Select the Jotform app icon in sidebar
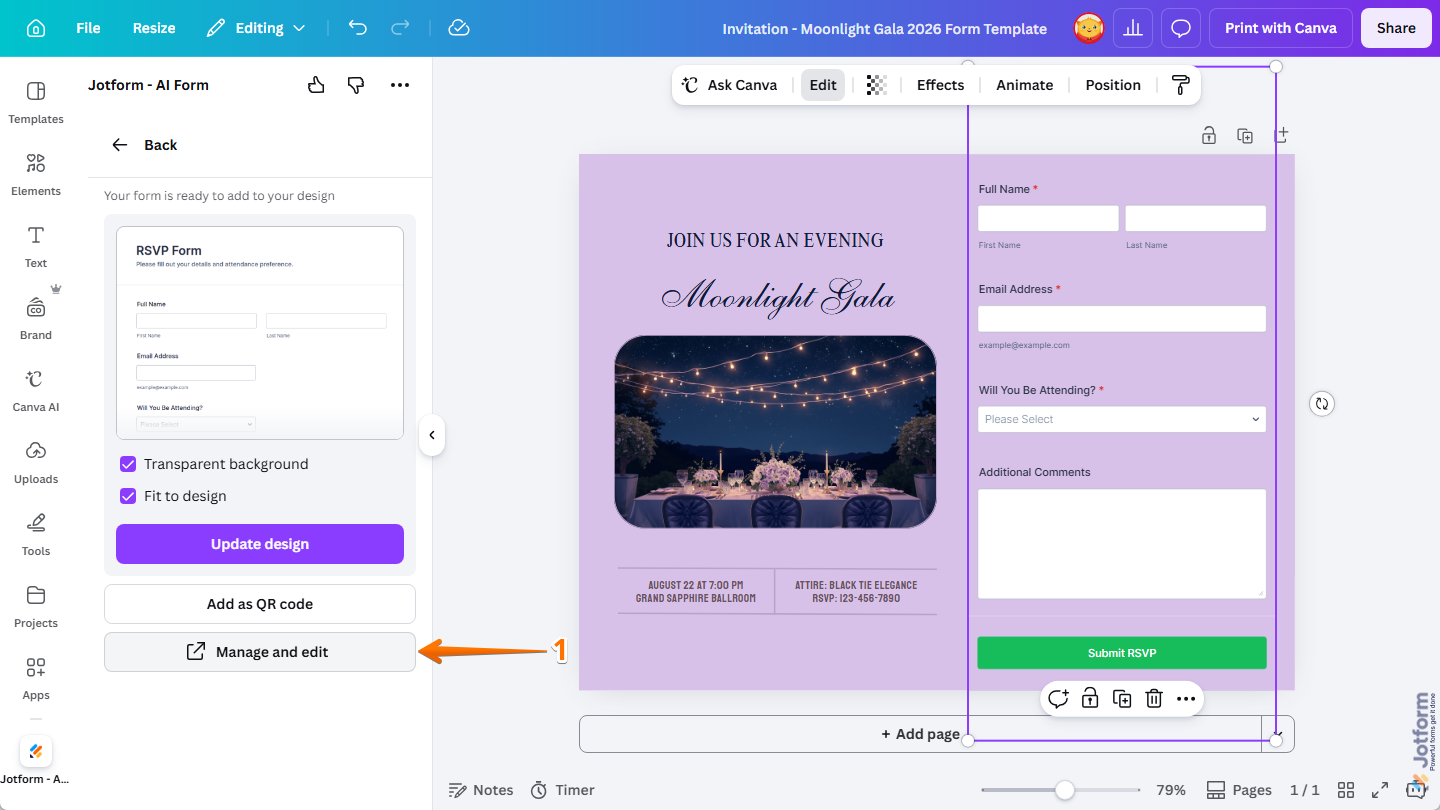The width and height of the screenshot is (1440, 810). [36, 751]
